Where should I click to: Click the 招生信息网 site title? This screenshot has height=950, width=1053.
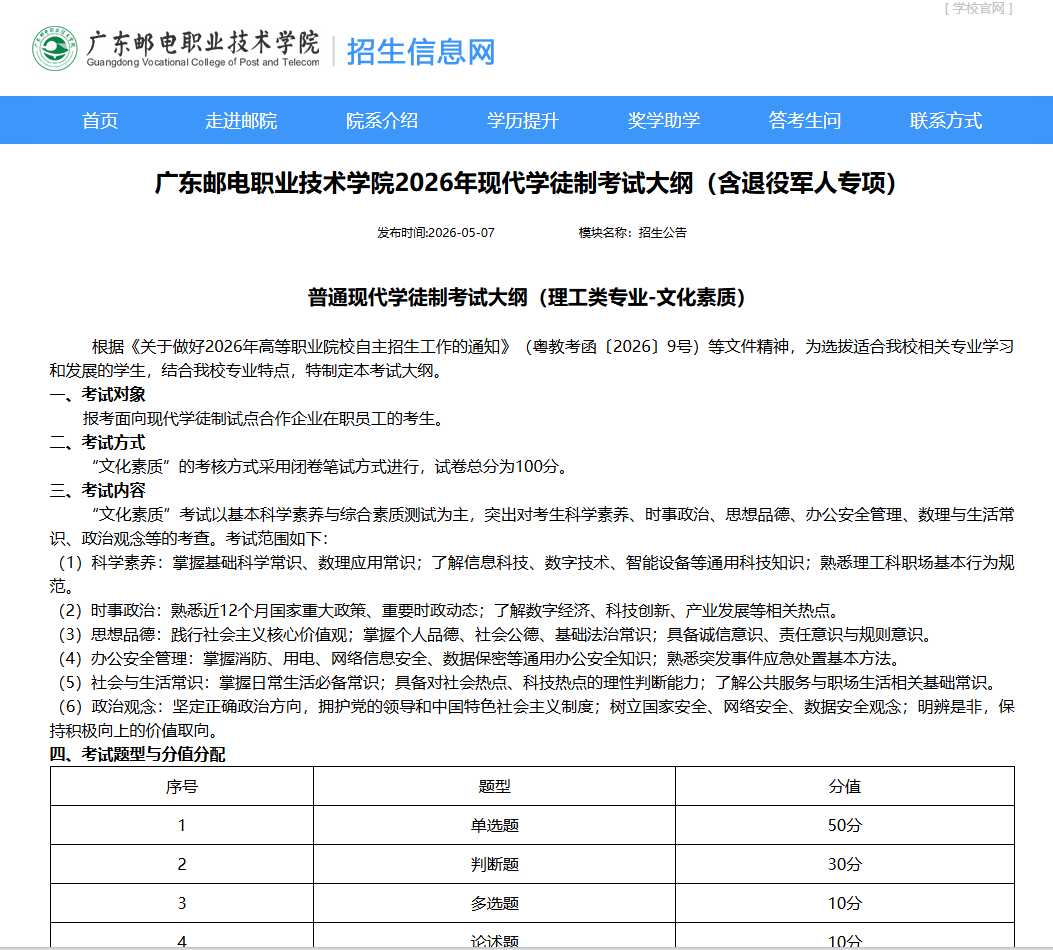point(421,52)
